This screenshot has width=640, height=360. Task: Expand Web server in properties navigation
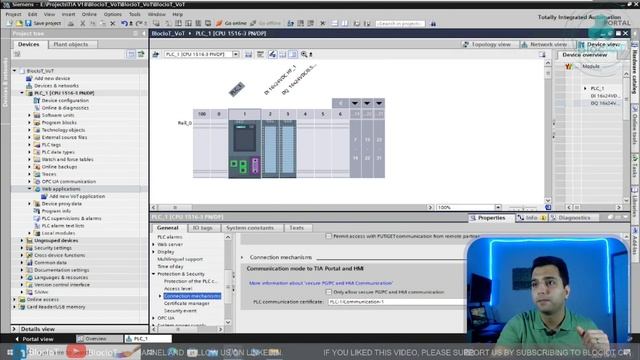[x=154, y=244]
